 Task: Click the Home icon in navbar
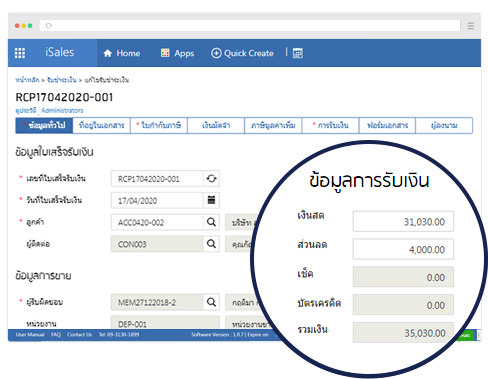click(x=108, y=53)
